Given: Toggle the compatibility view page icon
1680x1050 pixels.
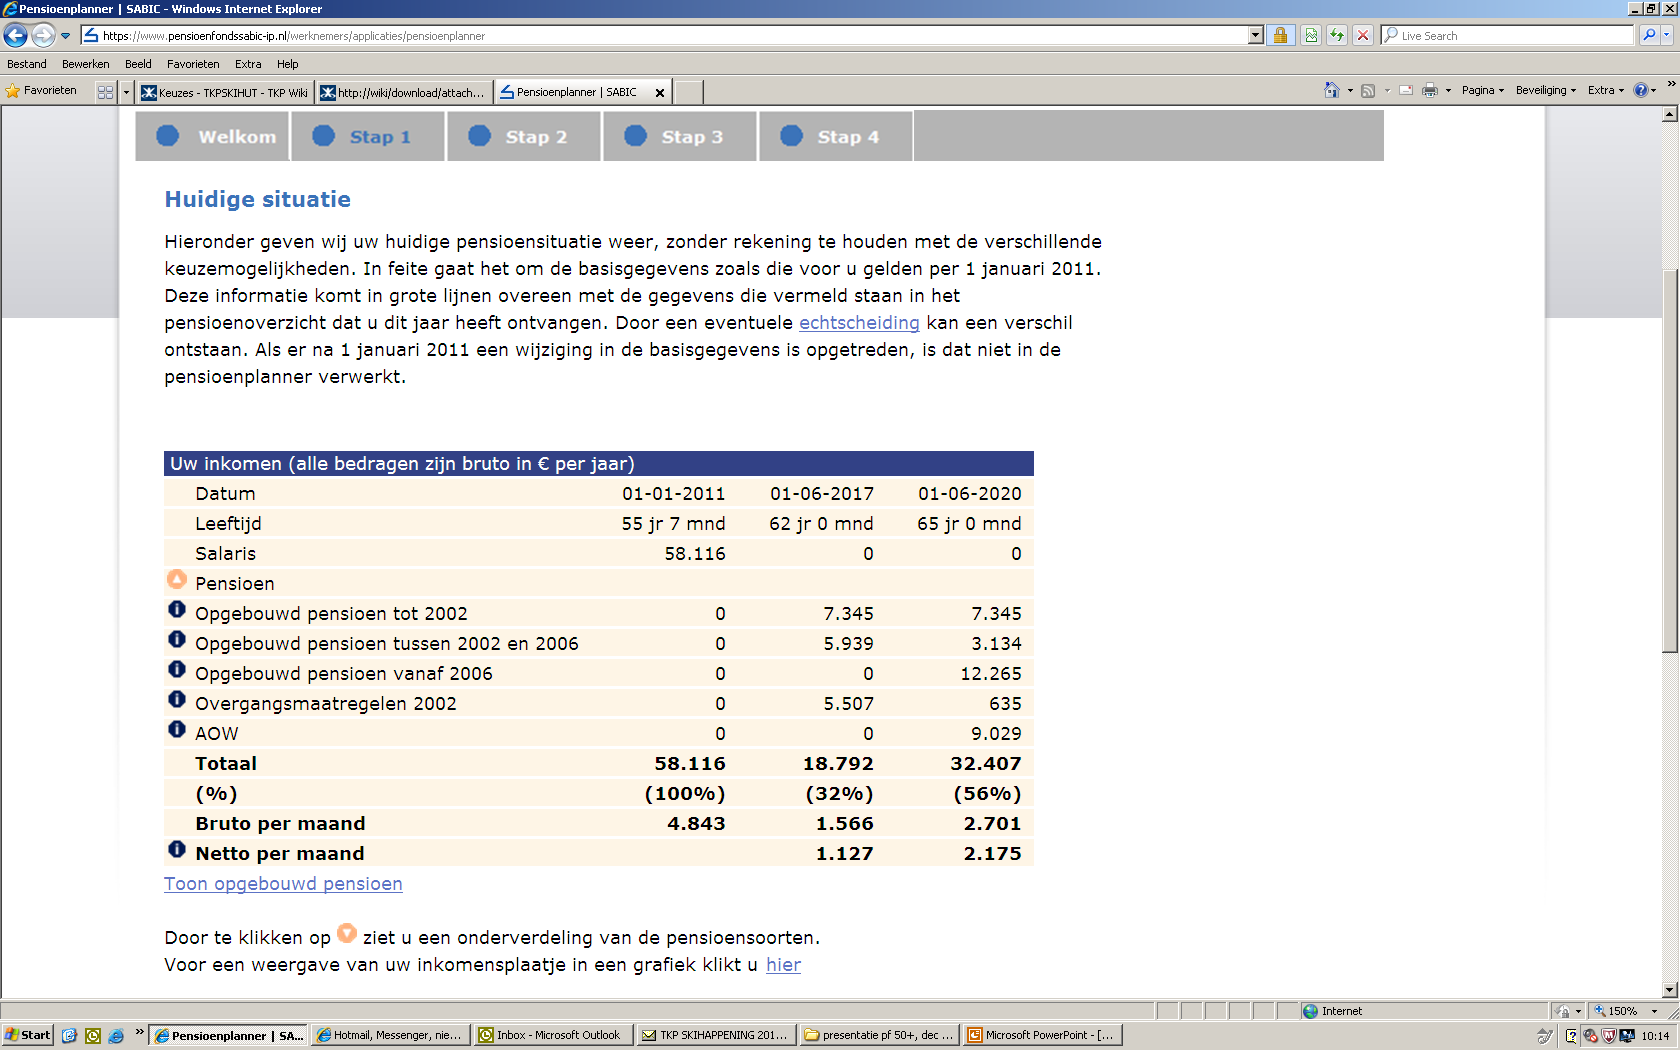Looking at the screenshot, I should pyautogui.click(x=1311, y=36).
